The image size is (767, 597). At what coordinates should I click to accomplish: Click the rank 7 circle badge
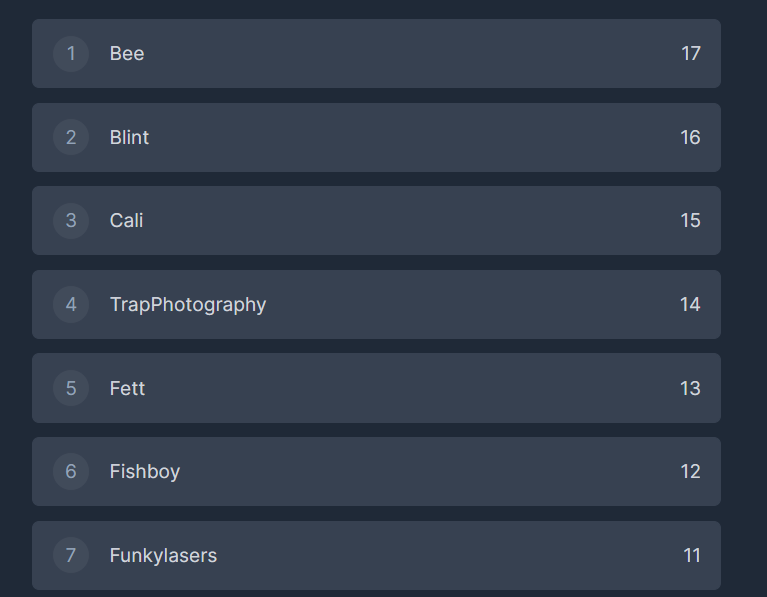click(x=71, y=555)
